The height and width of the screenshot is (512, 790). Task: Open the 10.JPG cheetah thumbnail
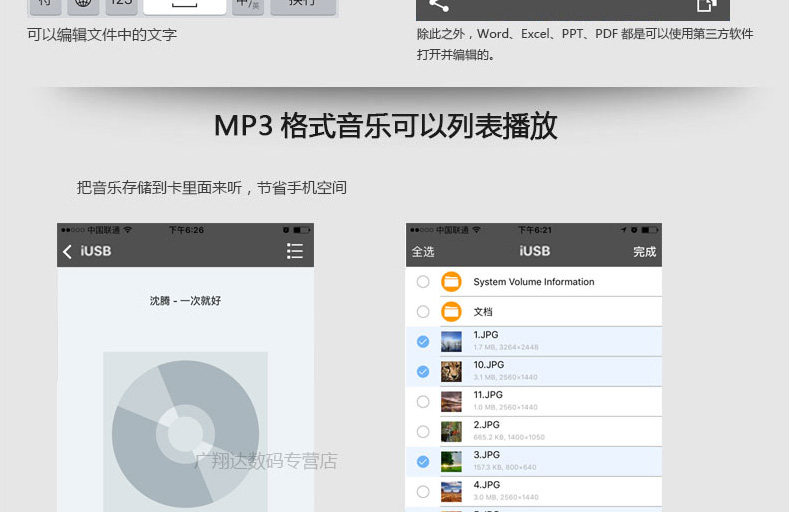pyautogui.click(x=451, y=372)
